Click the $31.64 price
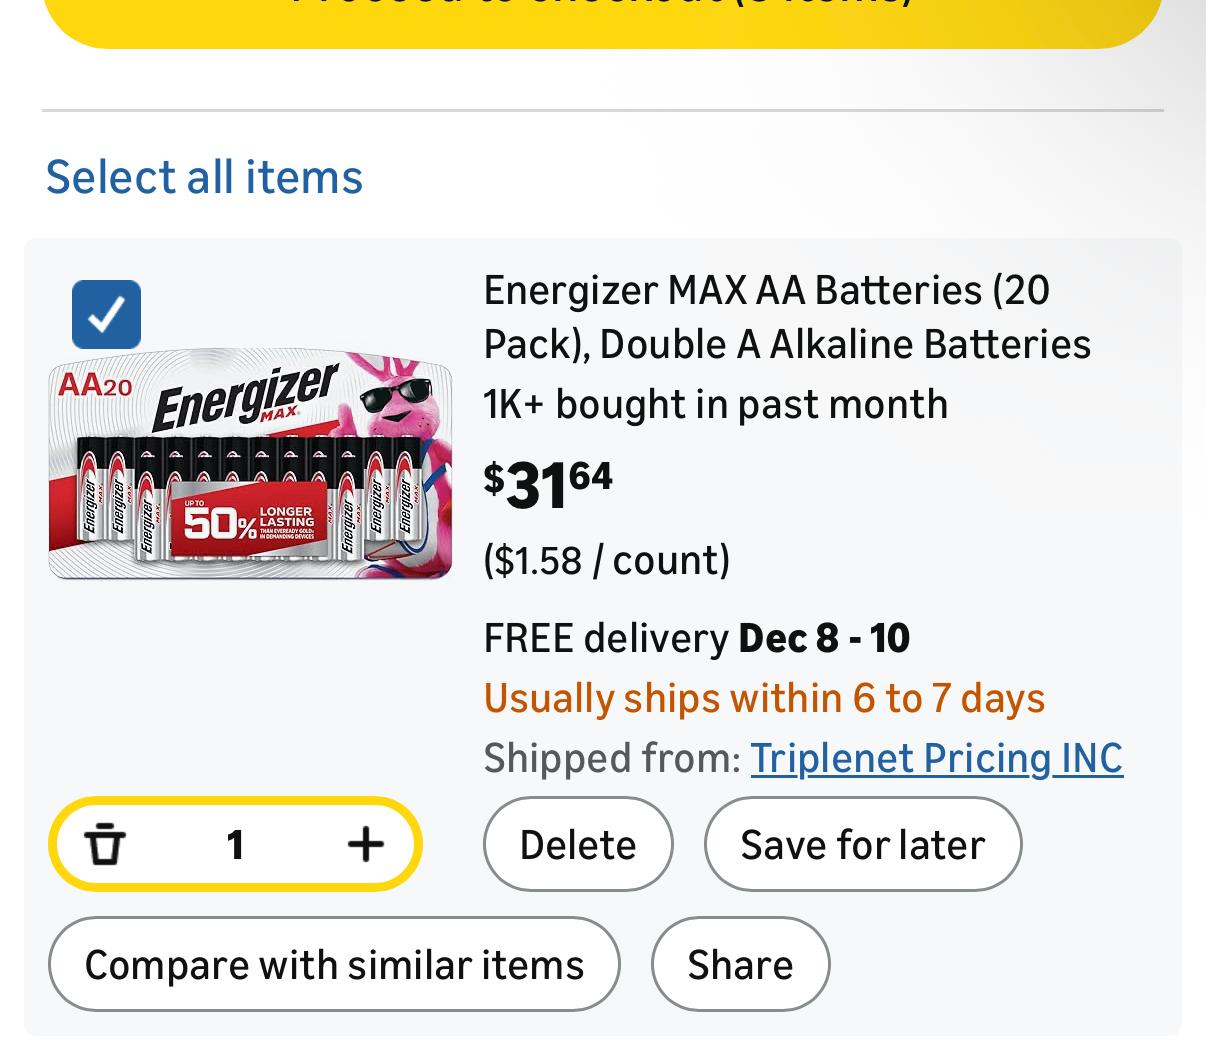This screenshot has height=1040, width=1206. click(548, 484)
